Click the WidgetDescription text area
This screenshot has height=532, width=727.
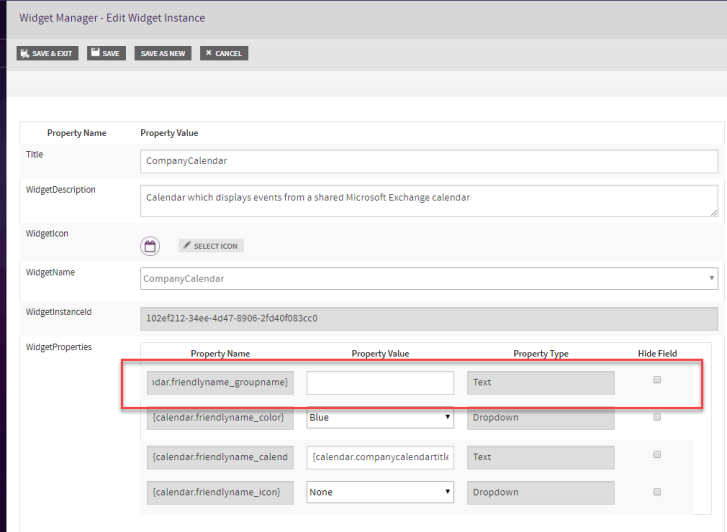(x=429, y=200)
